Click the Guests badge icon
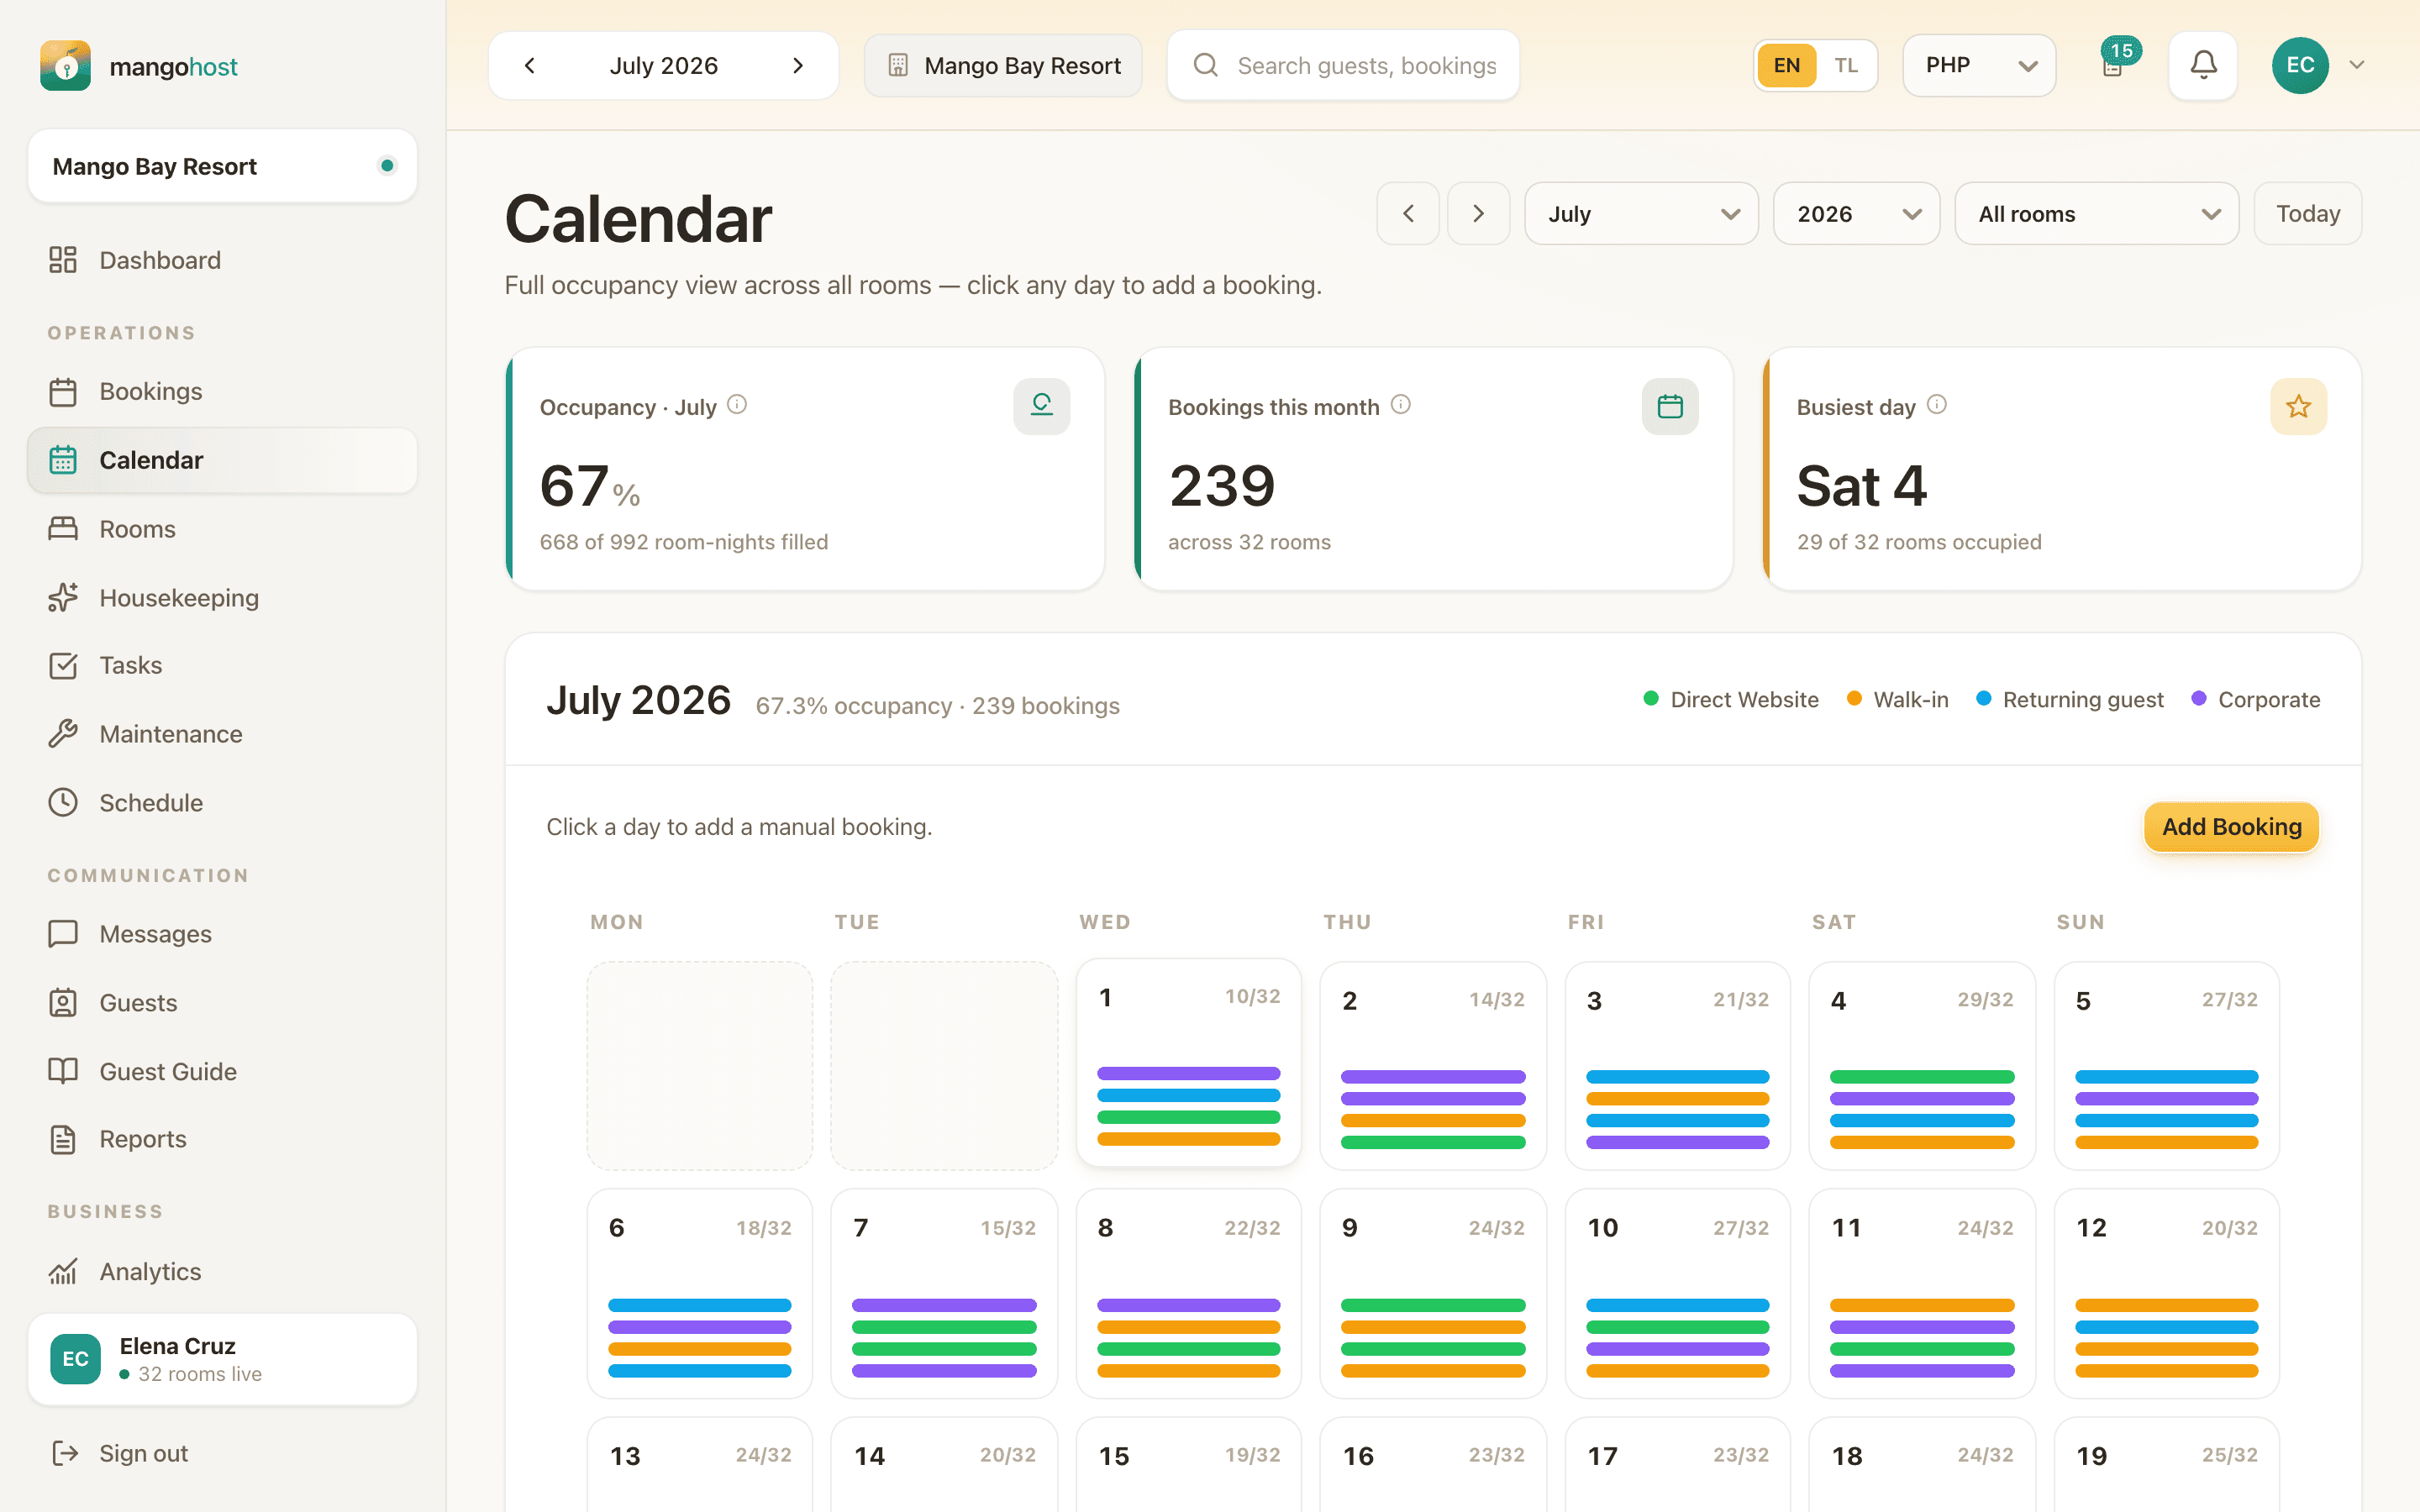2420x1512 pixels. tap(63, 1003)
